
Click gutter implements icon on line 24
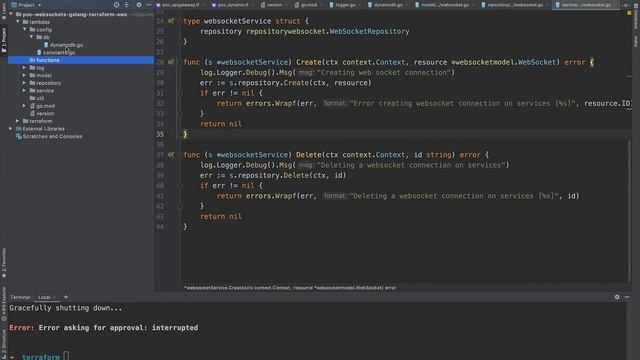click(171, 21)
